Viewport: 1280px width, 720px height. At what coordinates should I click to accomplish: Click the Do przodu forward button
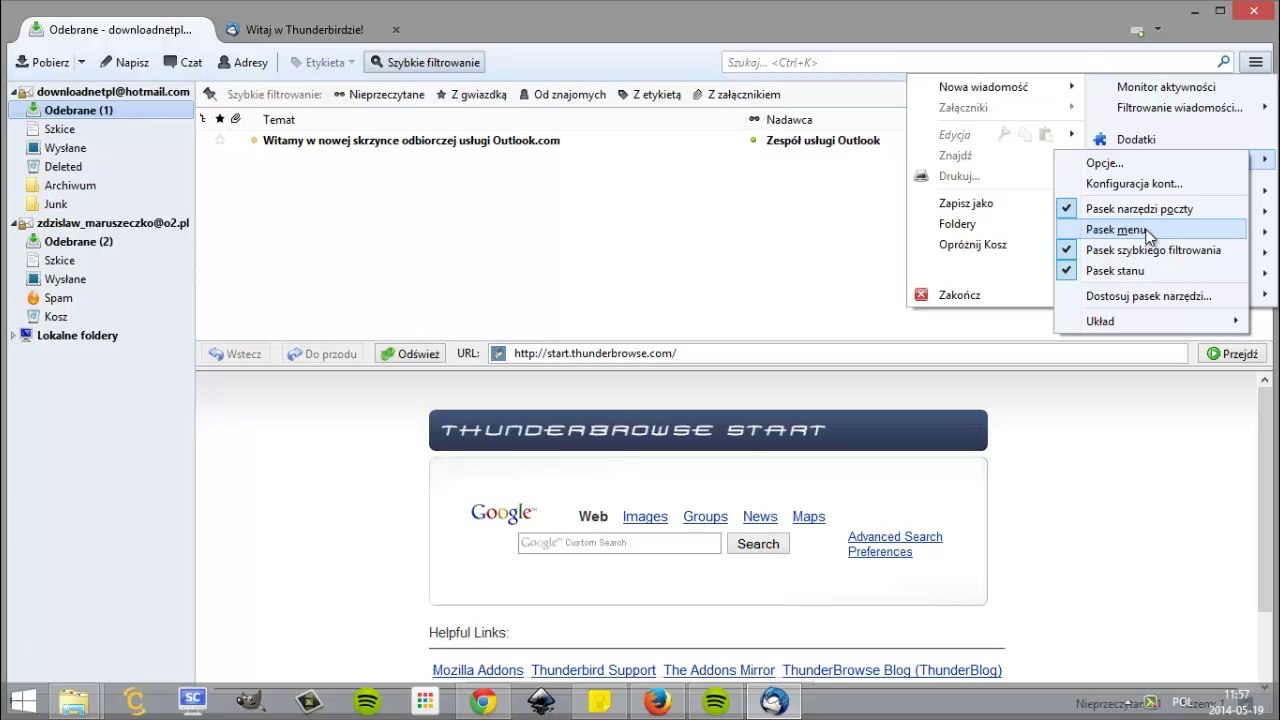(x=322, y=354)
